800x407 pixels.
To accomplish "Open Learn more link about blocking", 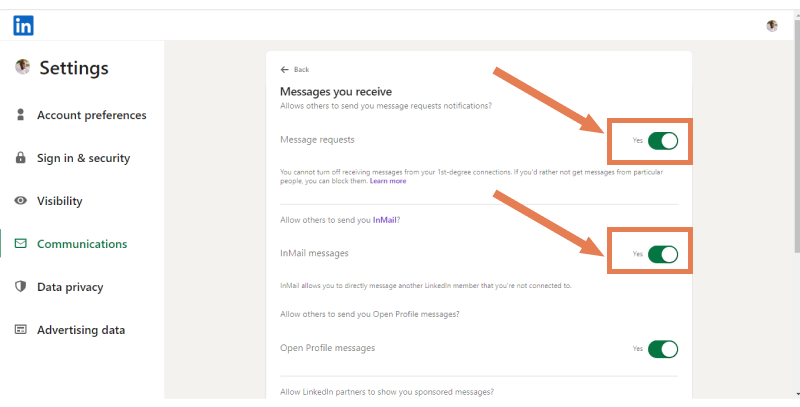I will tap(388, 181).
